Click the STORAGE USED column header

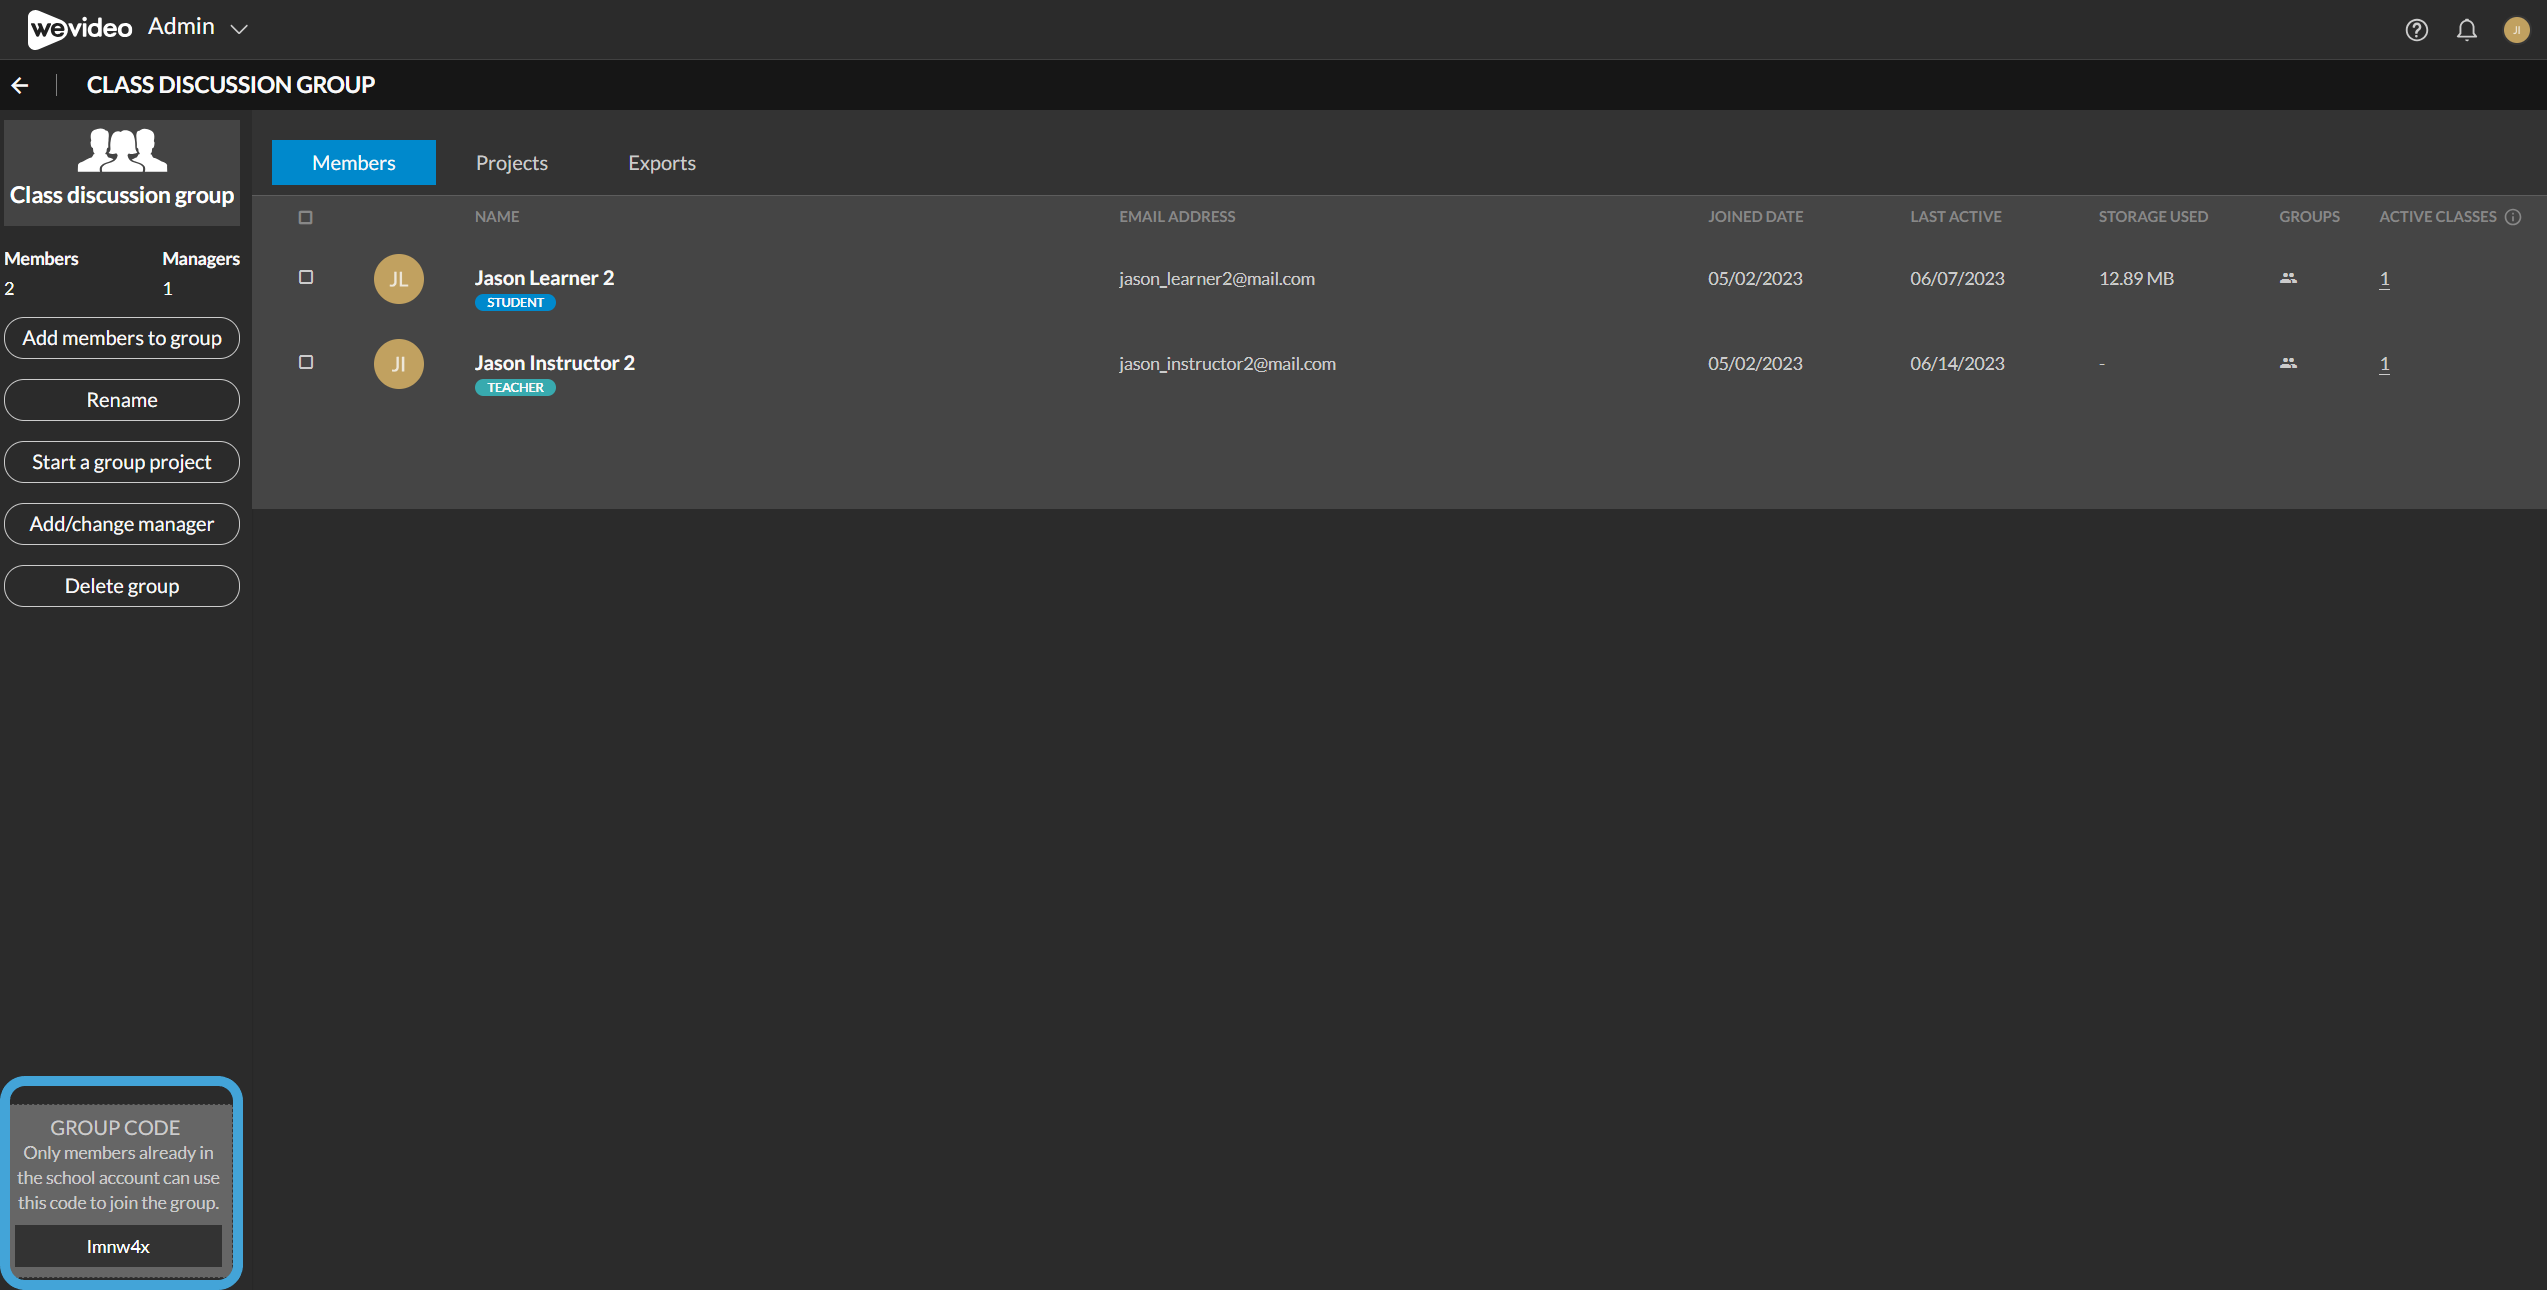[2153, 217]
